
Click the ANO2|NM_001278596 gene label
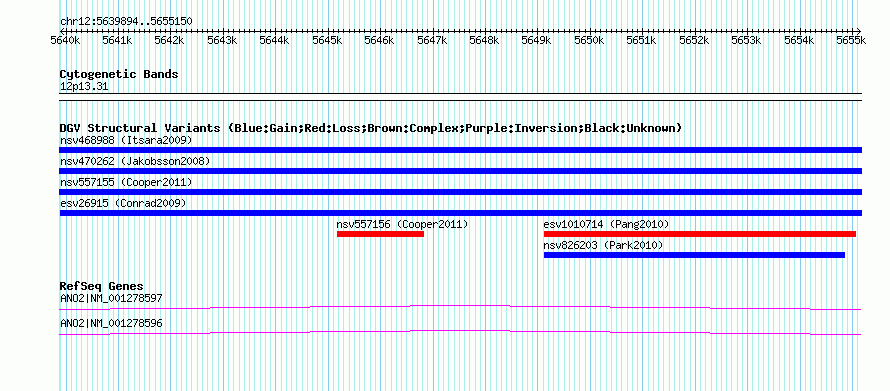[x=111, y=323]
